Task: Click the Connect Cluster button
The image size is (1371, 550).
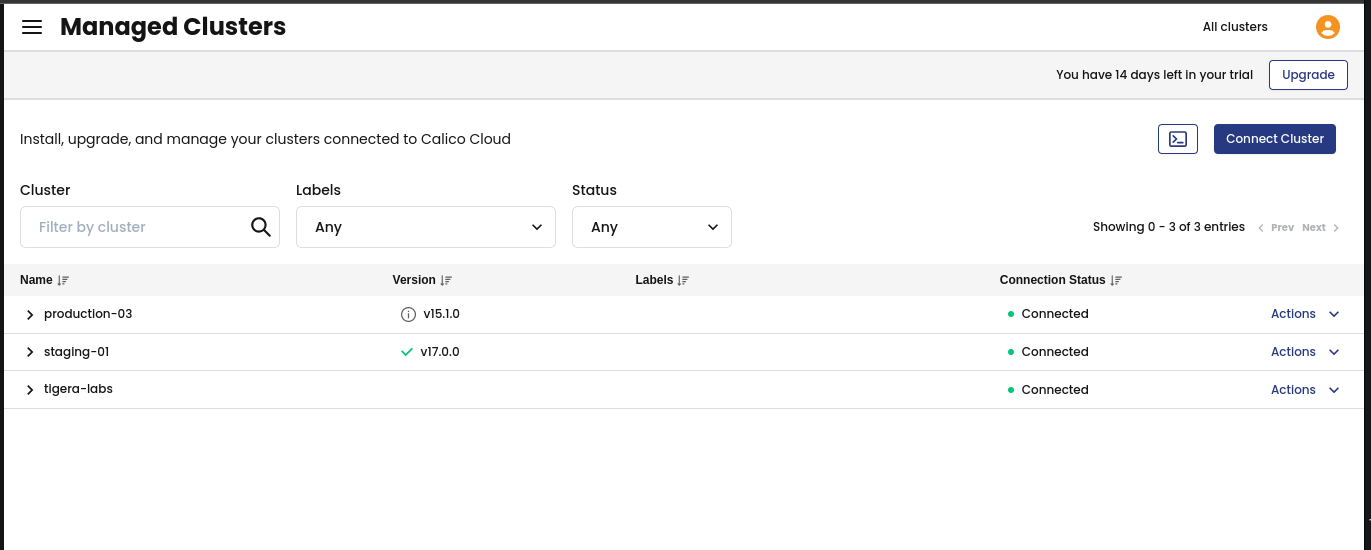Action: click(1274, 139)
